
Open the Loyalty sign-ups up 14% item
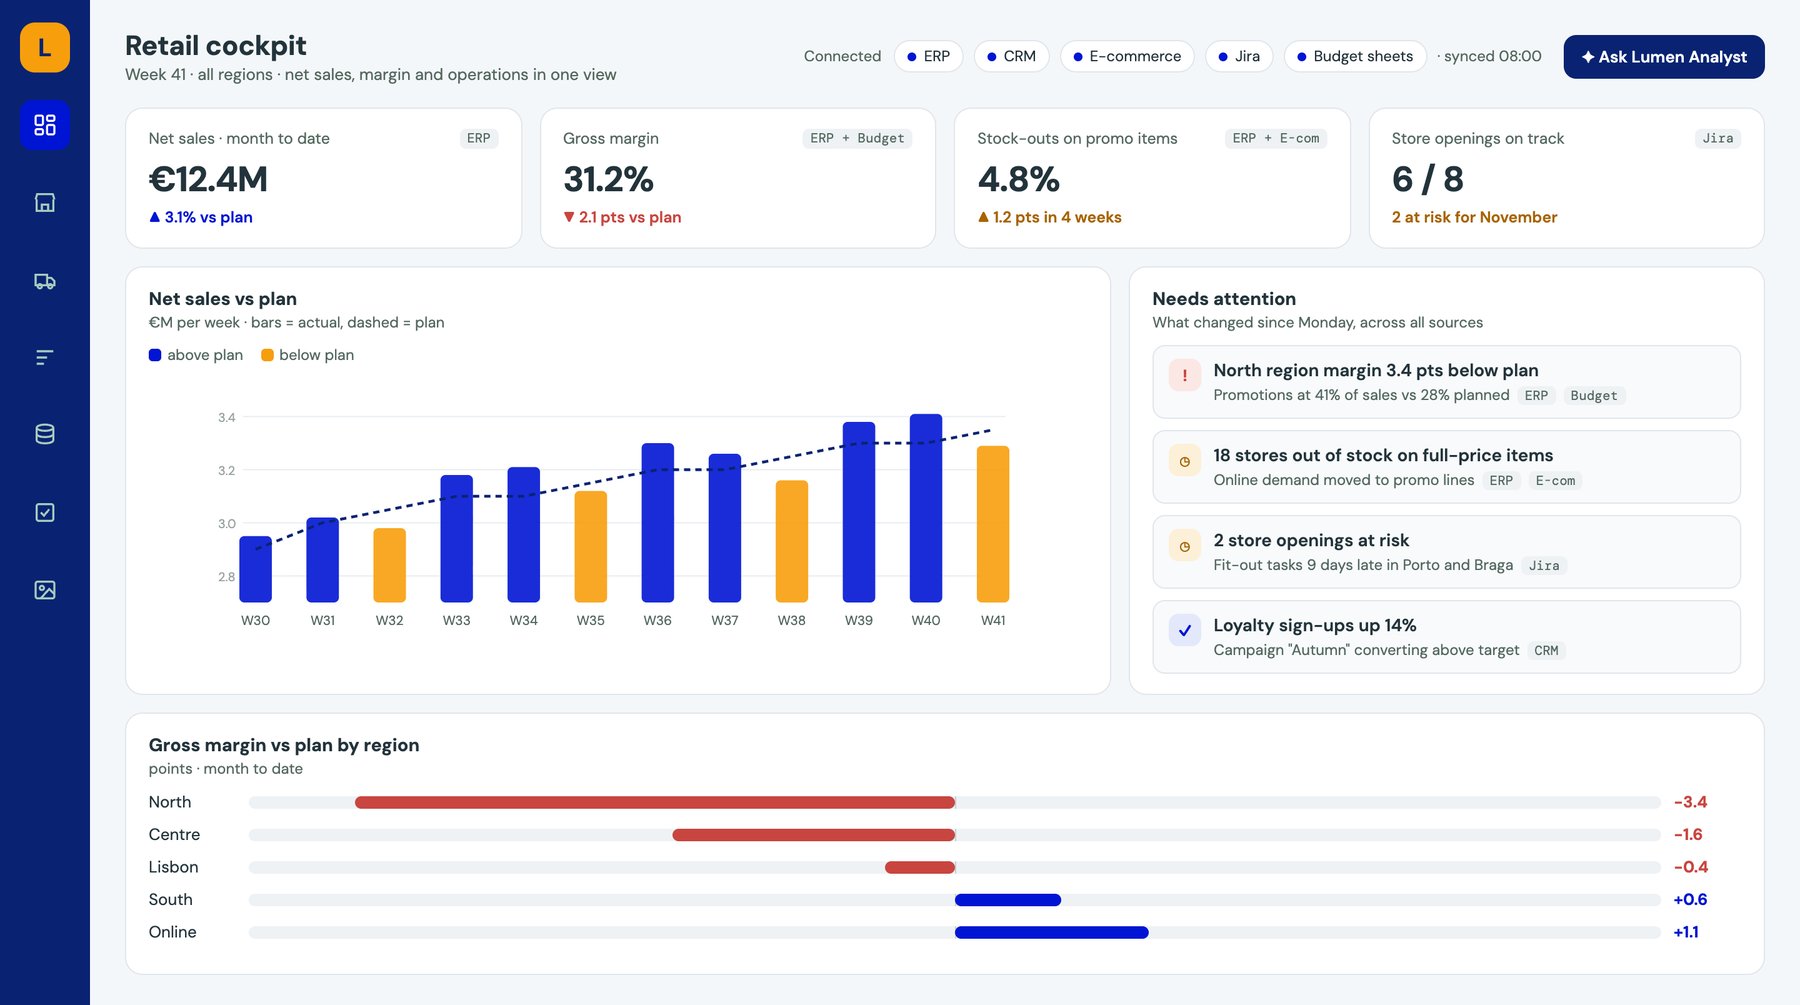(1446, 637)
